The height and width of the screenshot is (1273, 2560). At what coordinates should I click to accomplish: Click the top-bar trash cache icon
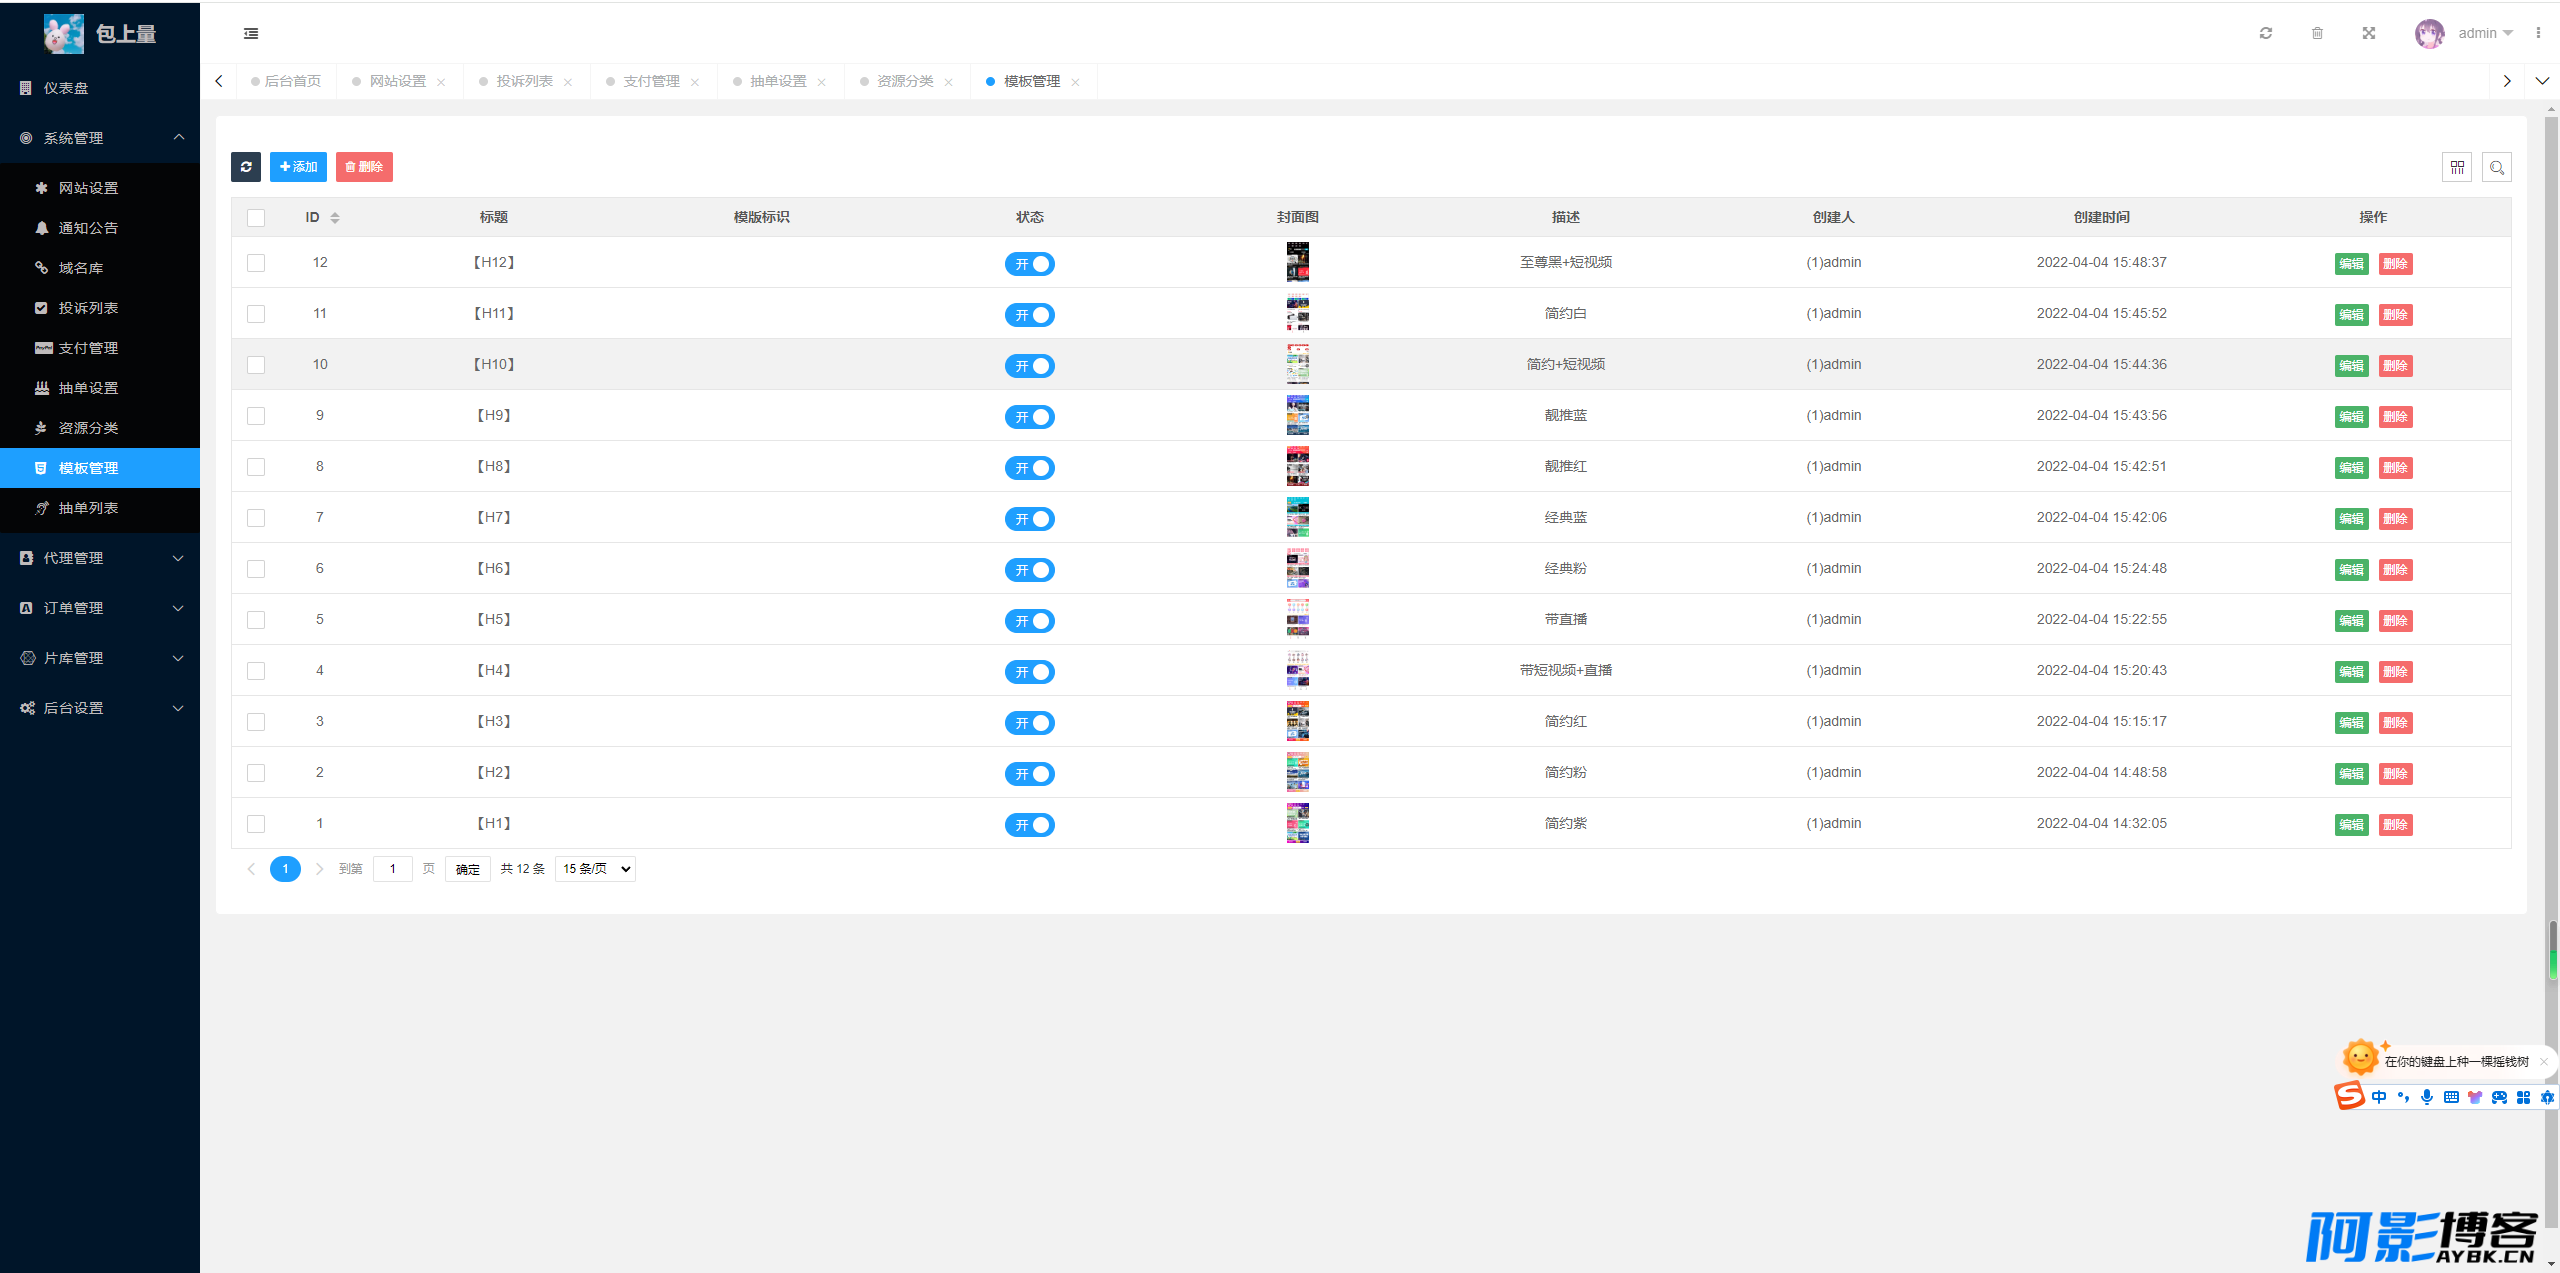[x=2317, y=33]
